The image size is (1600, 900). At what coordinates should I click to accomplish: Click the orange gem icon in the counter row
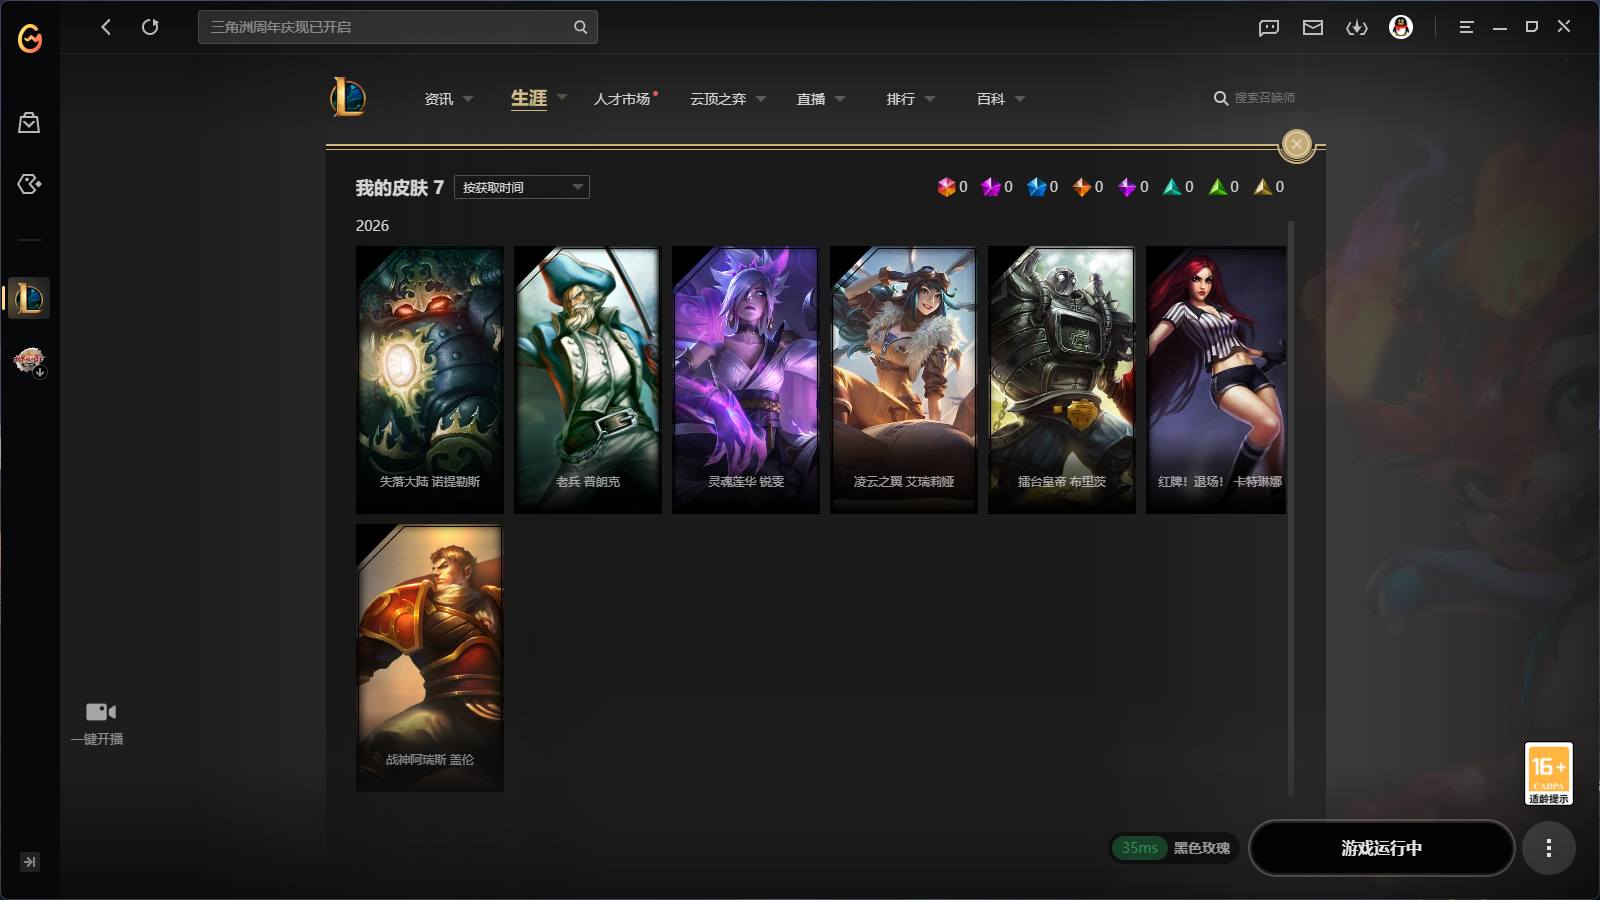[1081, 187]
